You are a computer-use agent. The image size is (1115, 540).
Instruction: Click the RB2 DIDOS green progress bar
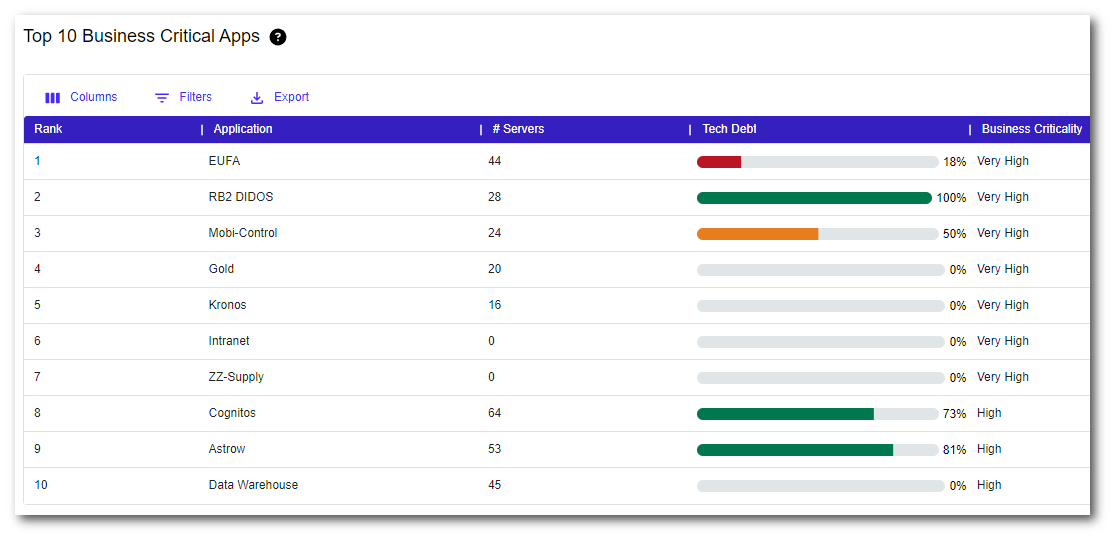tap(814, 198)
